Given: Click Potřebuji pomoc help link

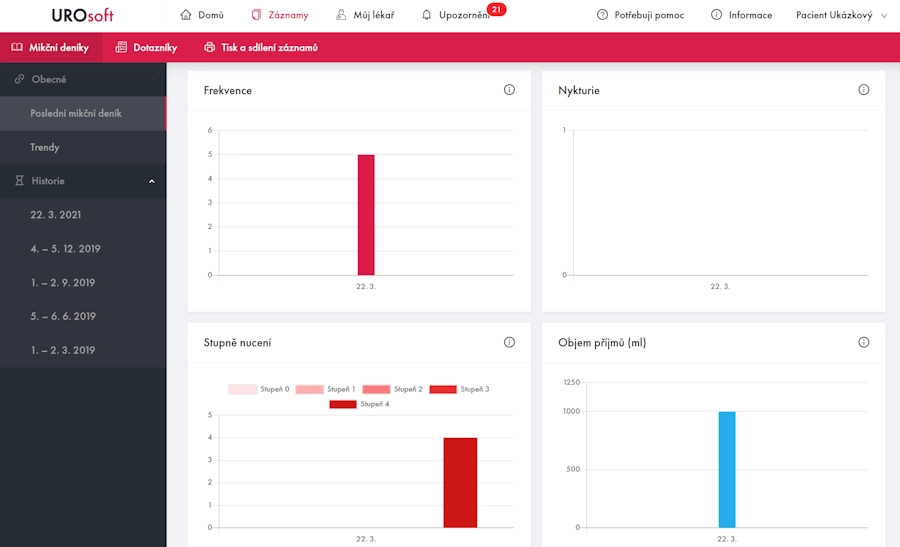Looking at the screenshot, I should click(x=640, y=15).
